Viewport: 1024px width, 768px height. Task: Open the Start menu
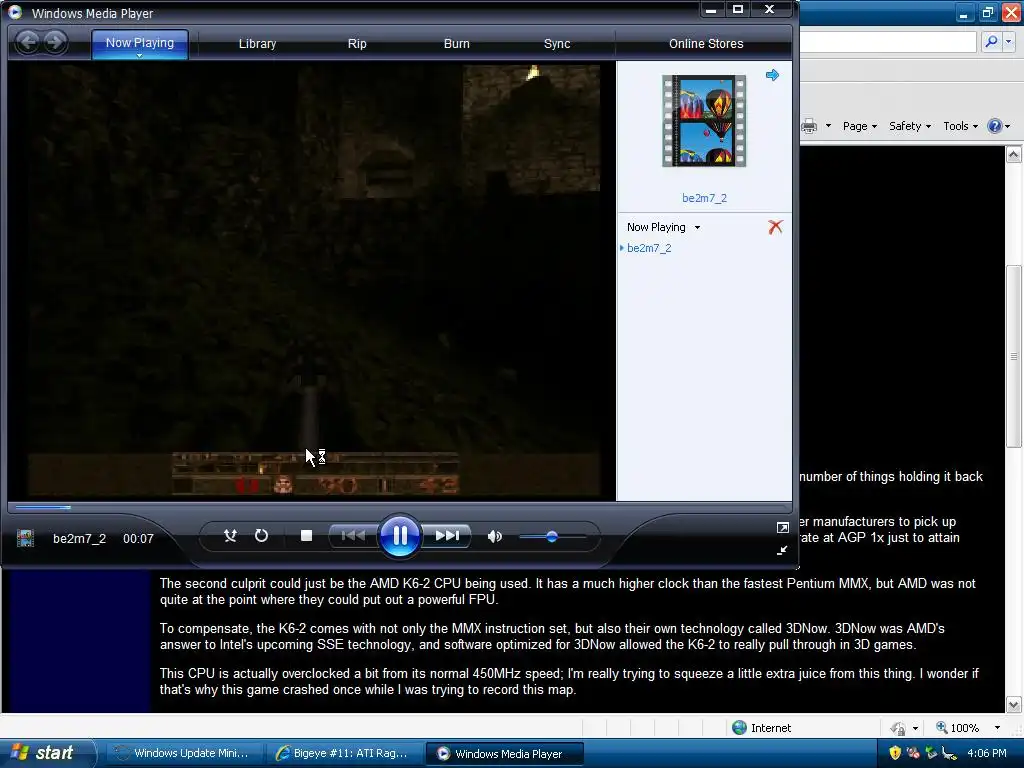coord(47,753)
